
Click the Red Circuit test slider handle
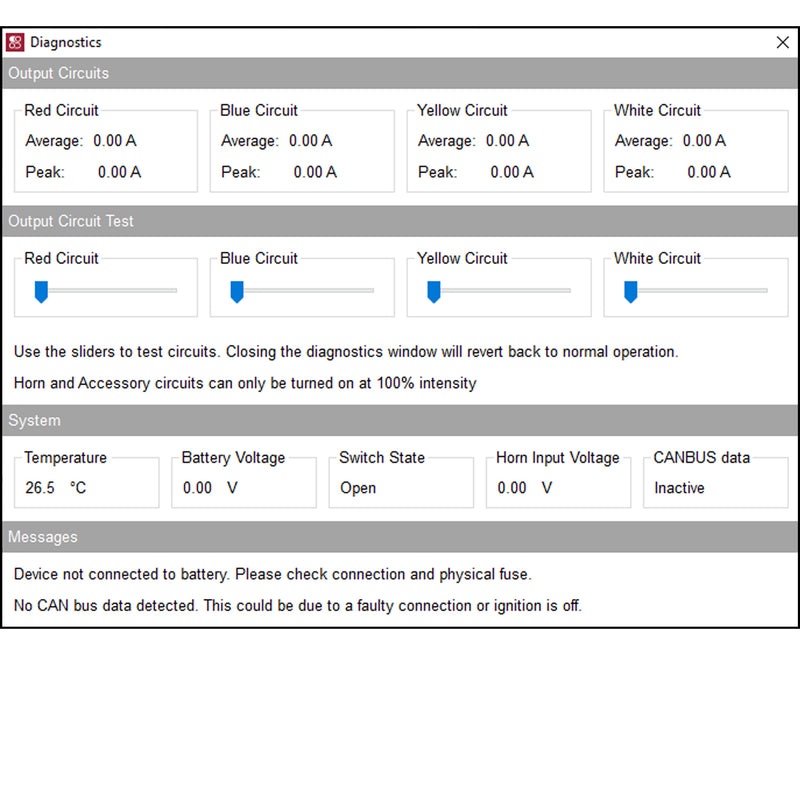click(x=41, y=291)
